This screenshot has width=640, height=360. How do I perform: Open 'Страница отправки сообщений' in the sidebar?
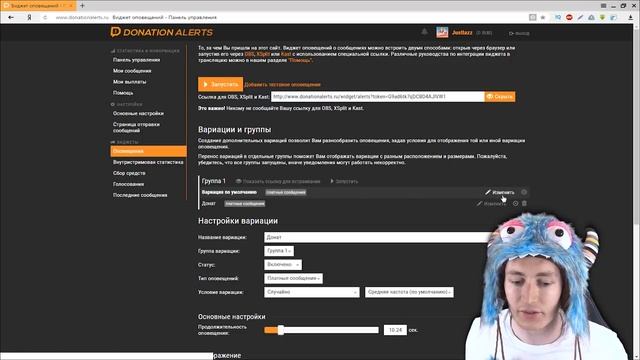point(136,127)
